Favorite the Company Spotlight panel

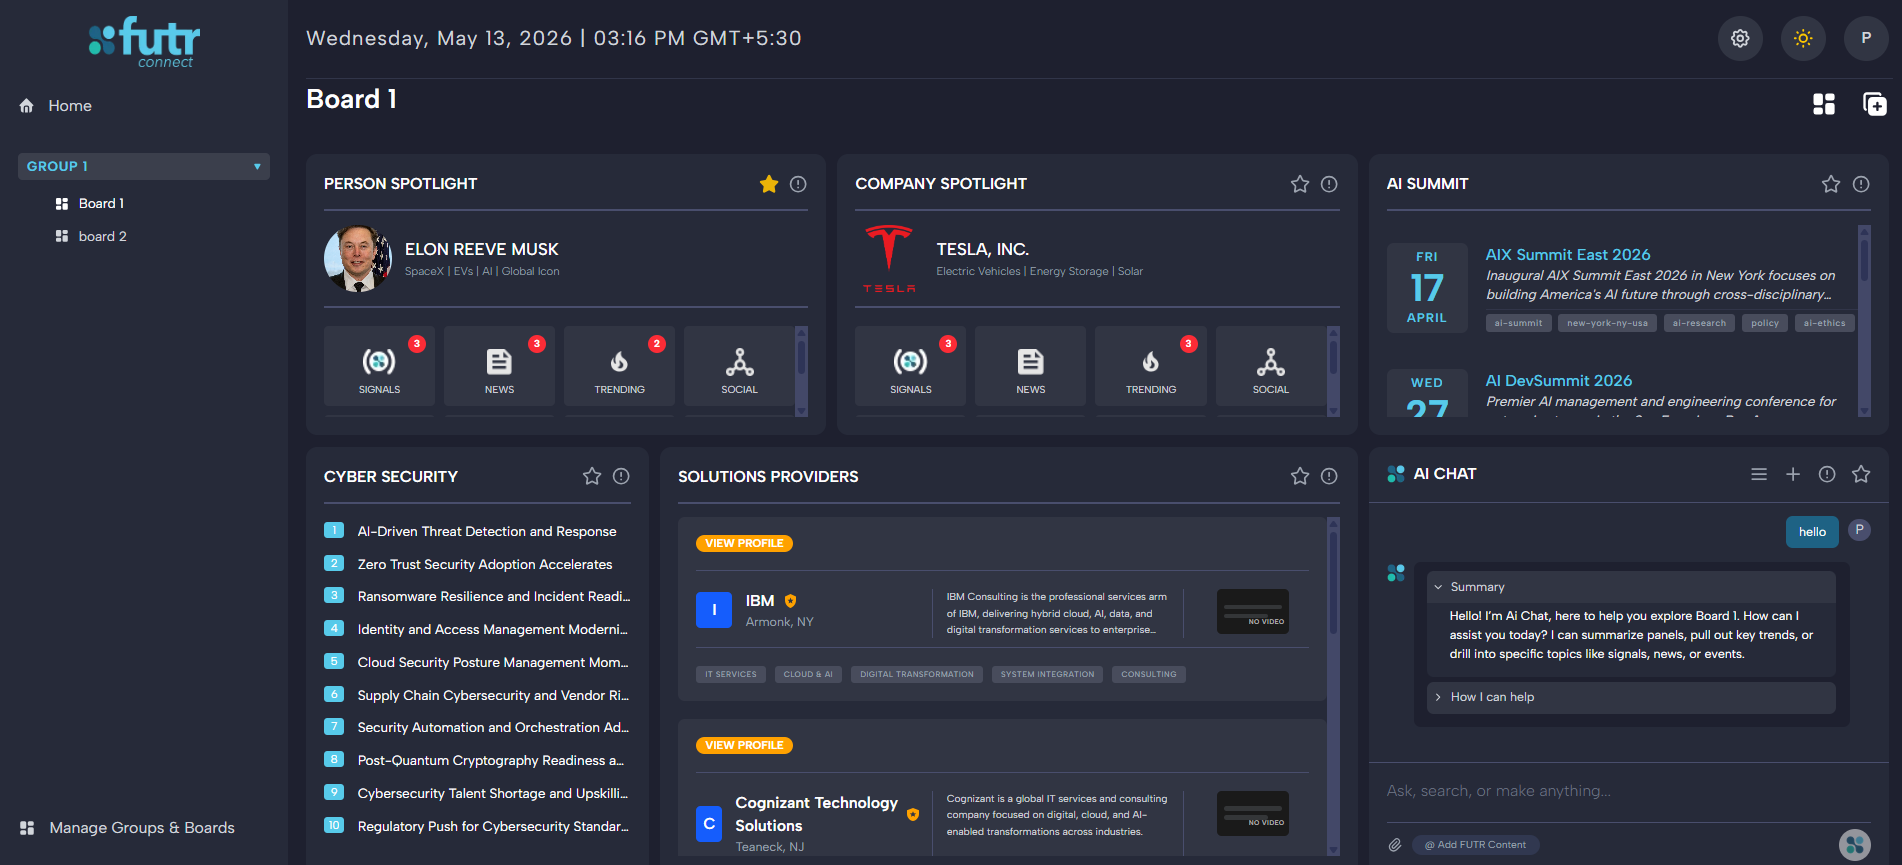1300,184
